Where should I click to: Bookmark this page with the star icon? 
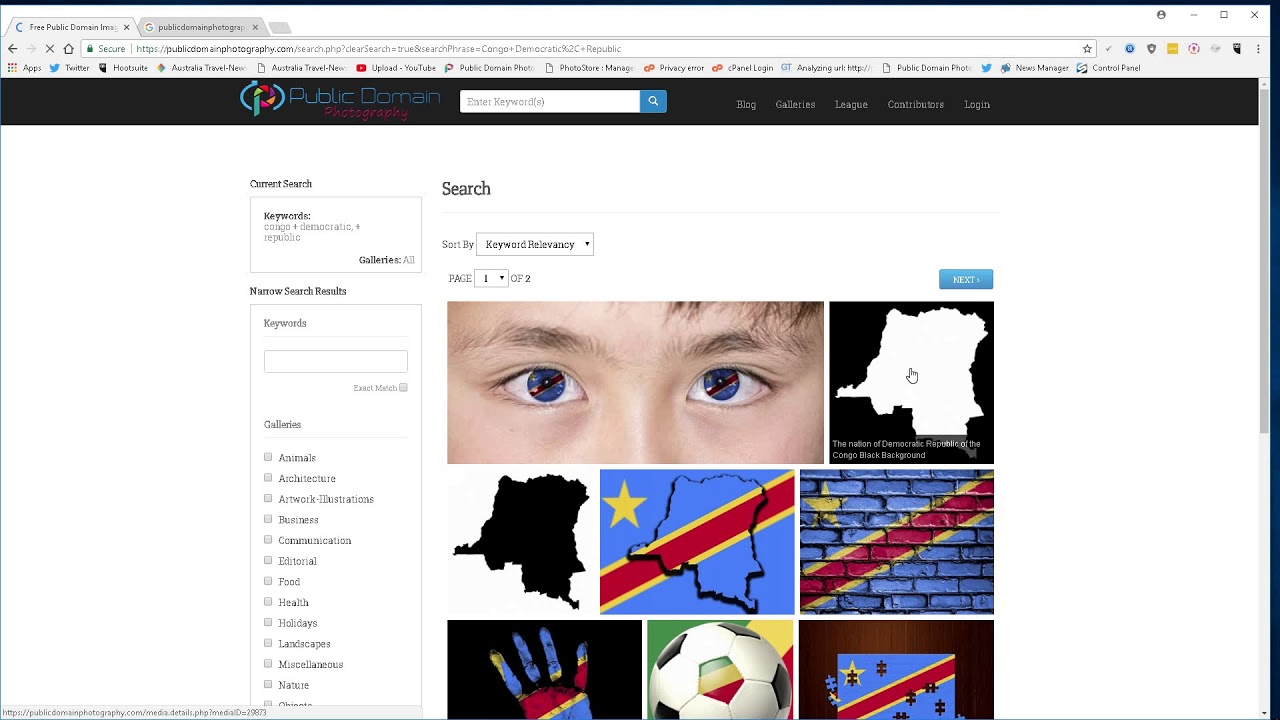tap(1087, 48)
